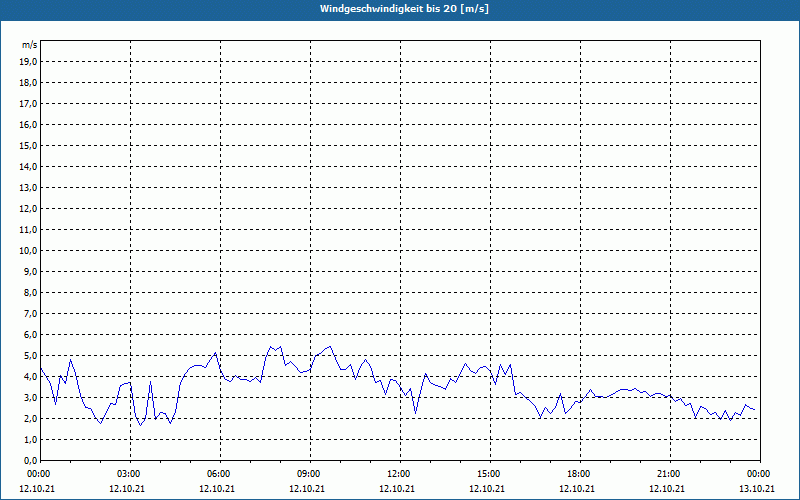Click the 16,0 y-axis label
The width and height of the screenshot is (800, 500).
[29, 124]
